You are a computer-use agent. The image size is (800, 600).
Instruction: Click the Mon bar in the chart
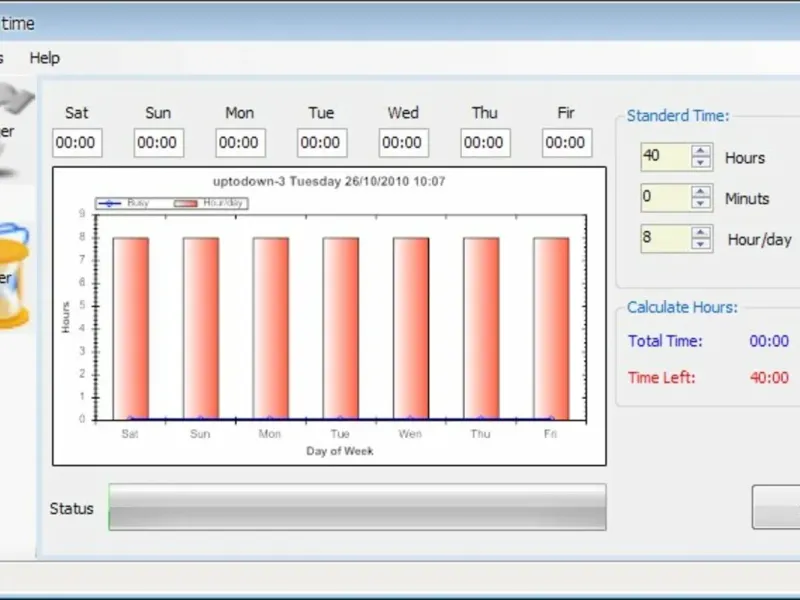(271, 328)
